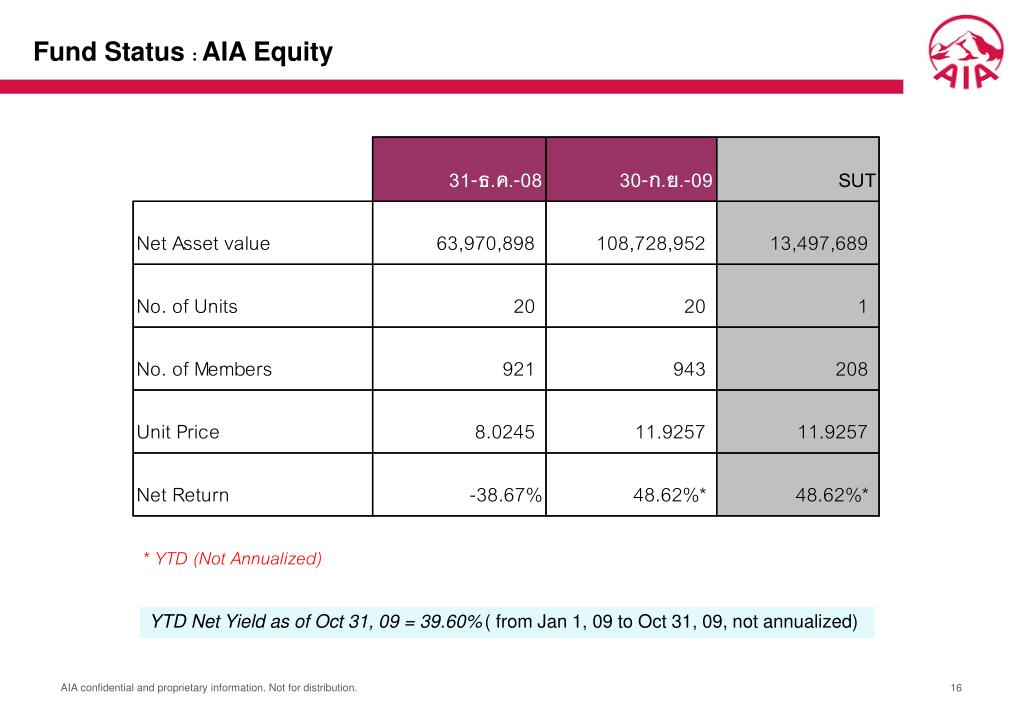Click the highlighted YTD Net Yield note
The height and width of the screenshot is (708, 1023).
pyautogui.click(x=505, y=623)
